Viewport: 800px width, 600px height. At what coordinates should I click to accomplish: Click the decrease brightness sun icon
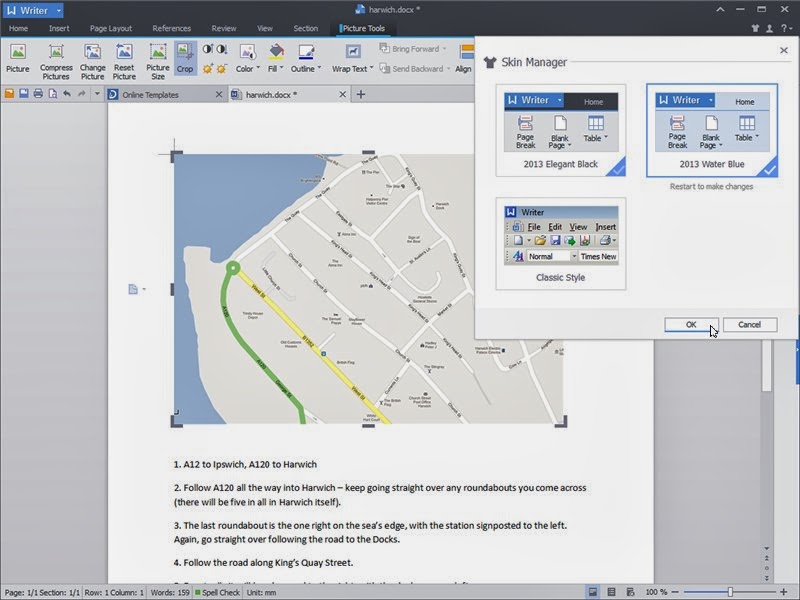(x=221, y=69)
